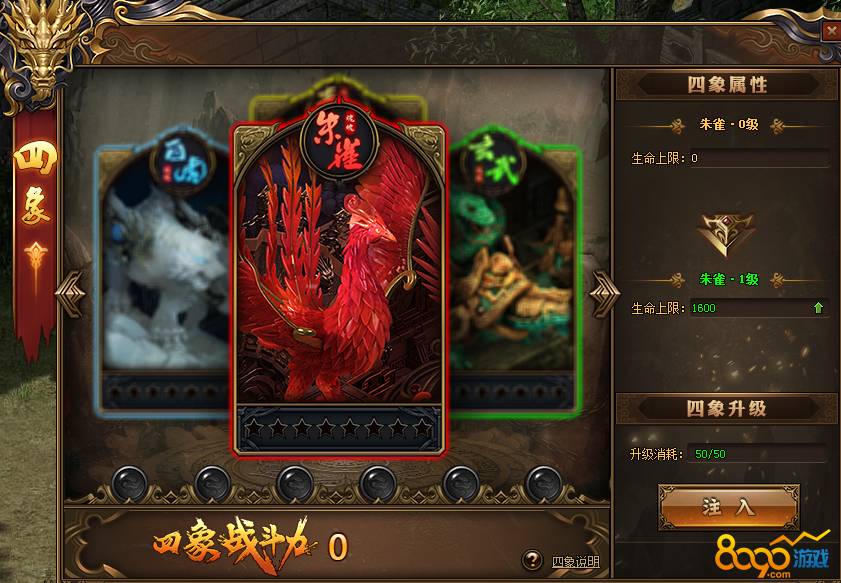Screen dimensions: 841x583
Task: Click the fourth dragon orb slot
Action: point(378,484)
